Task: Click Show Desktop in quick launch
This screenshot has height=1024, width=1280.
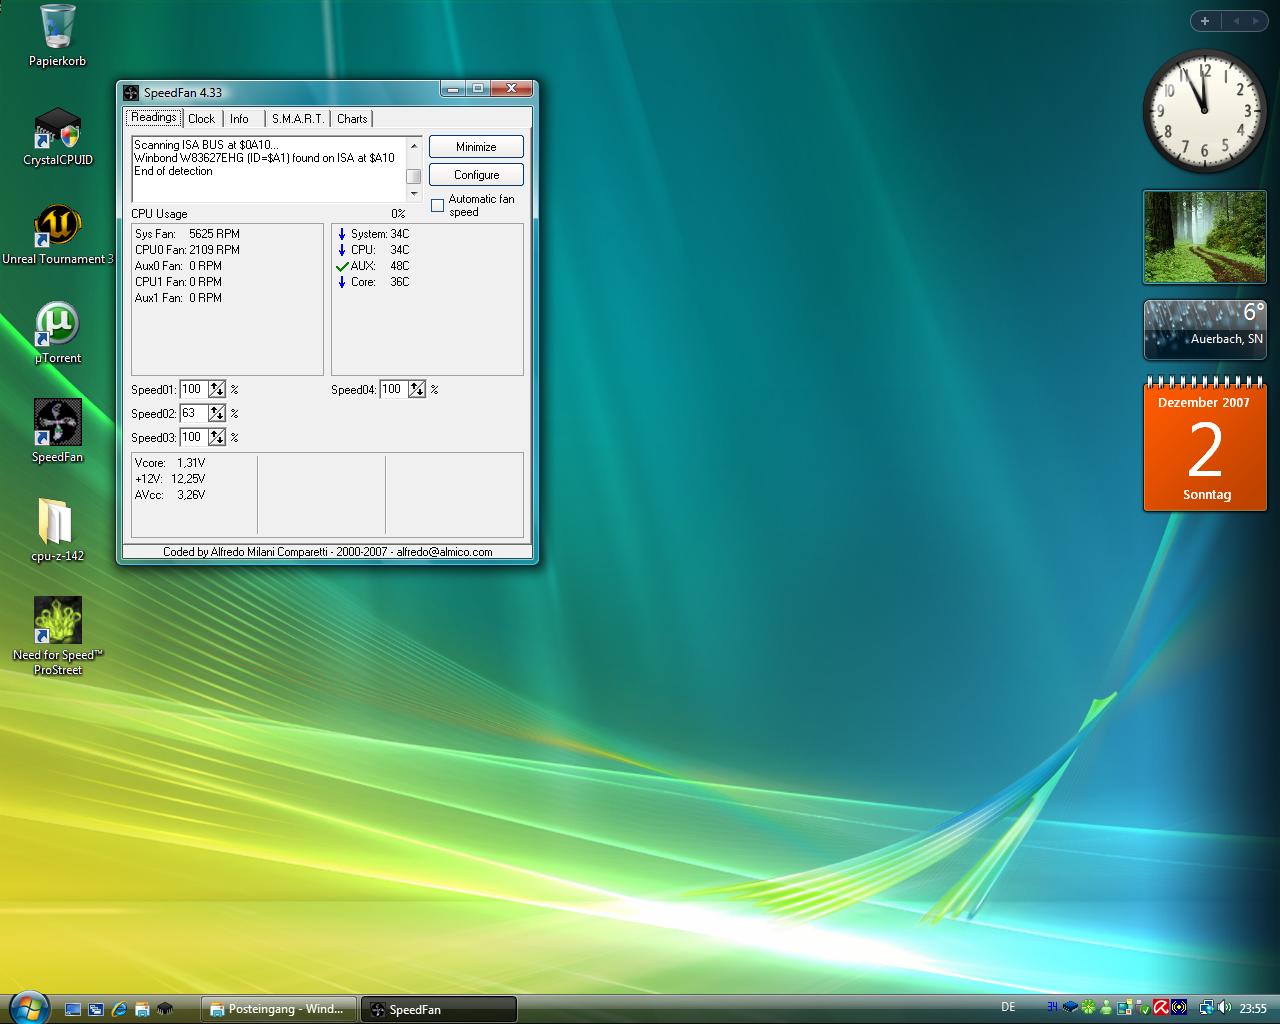Action: pyautogui.click(x=73, y=1009)
